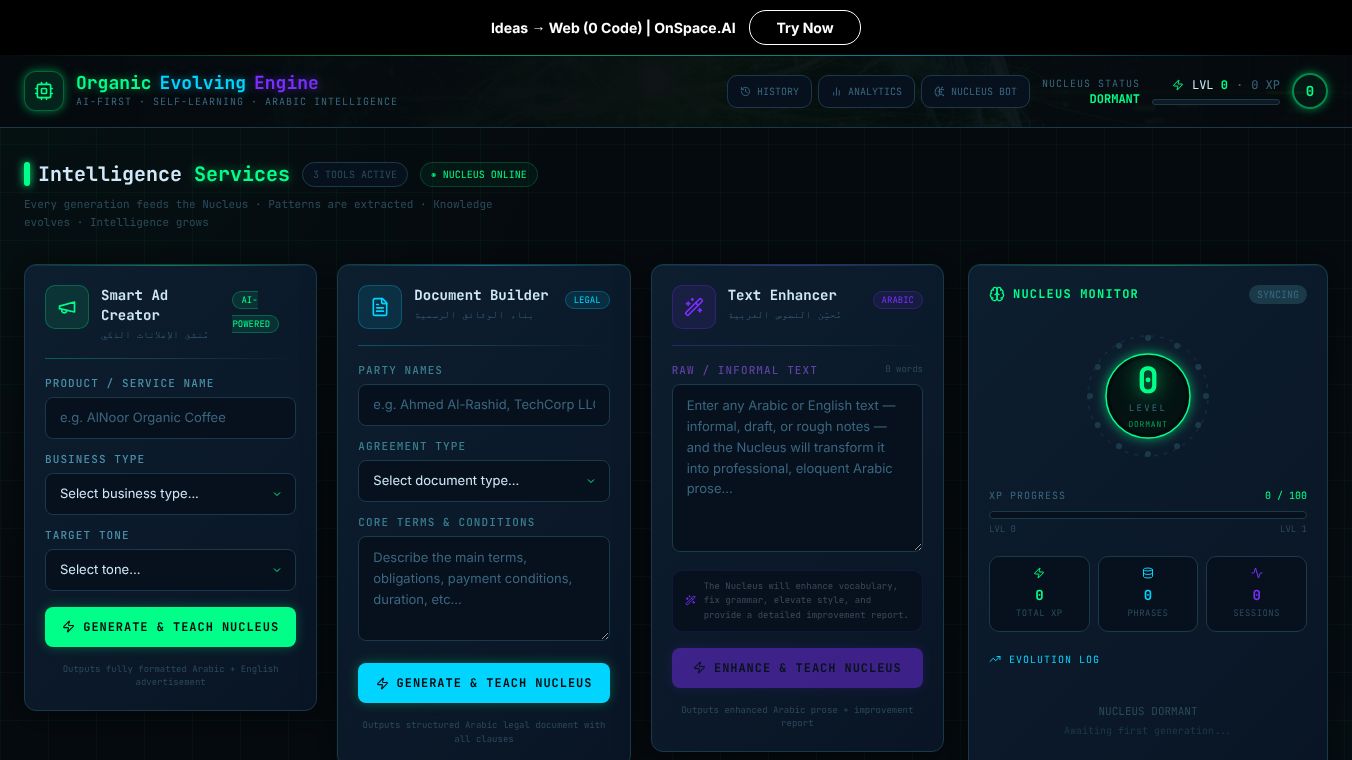Screen dimensions: 1352x760
Task: Click the Nucleus Dormant log message
Action: point(1148,711)
